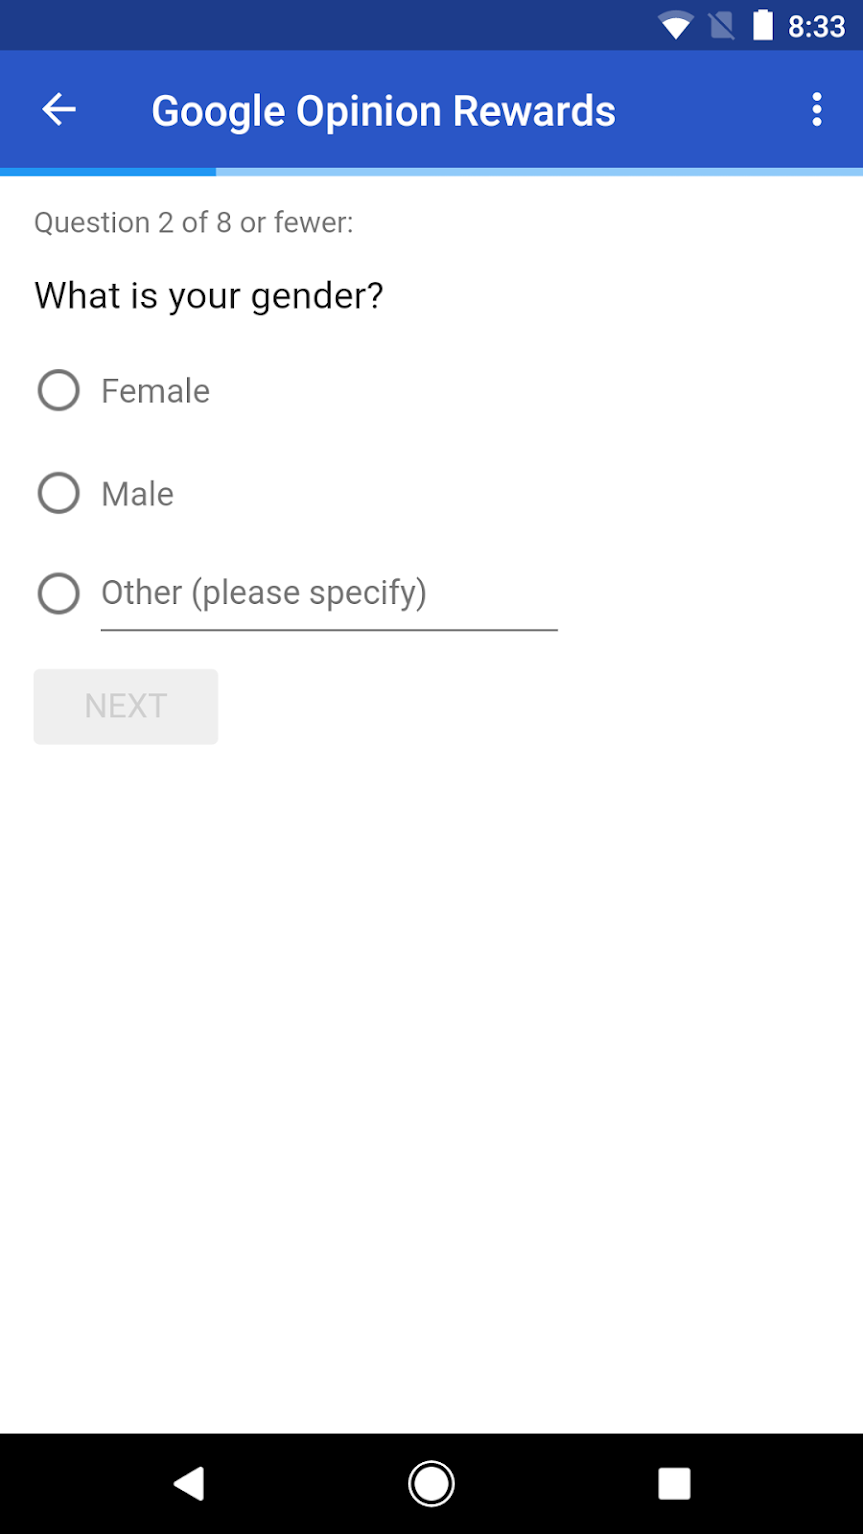Select the Other radio button

pos(59,593)
